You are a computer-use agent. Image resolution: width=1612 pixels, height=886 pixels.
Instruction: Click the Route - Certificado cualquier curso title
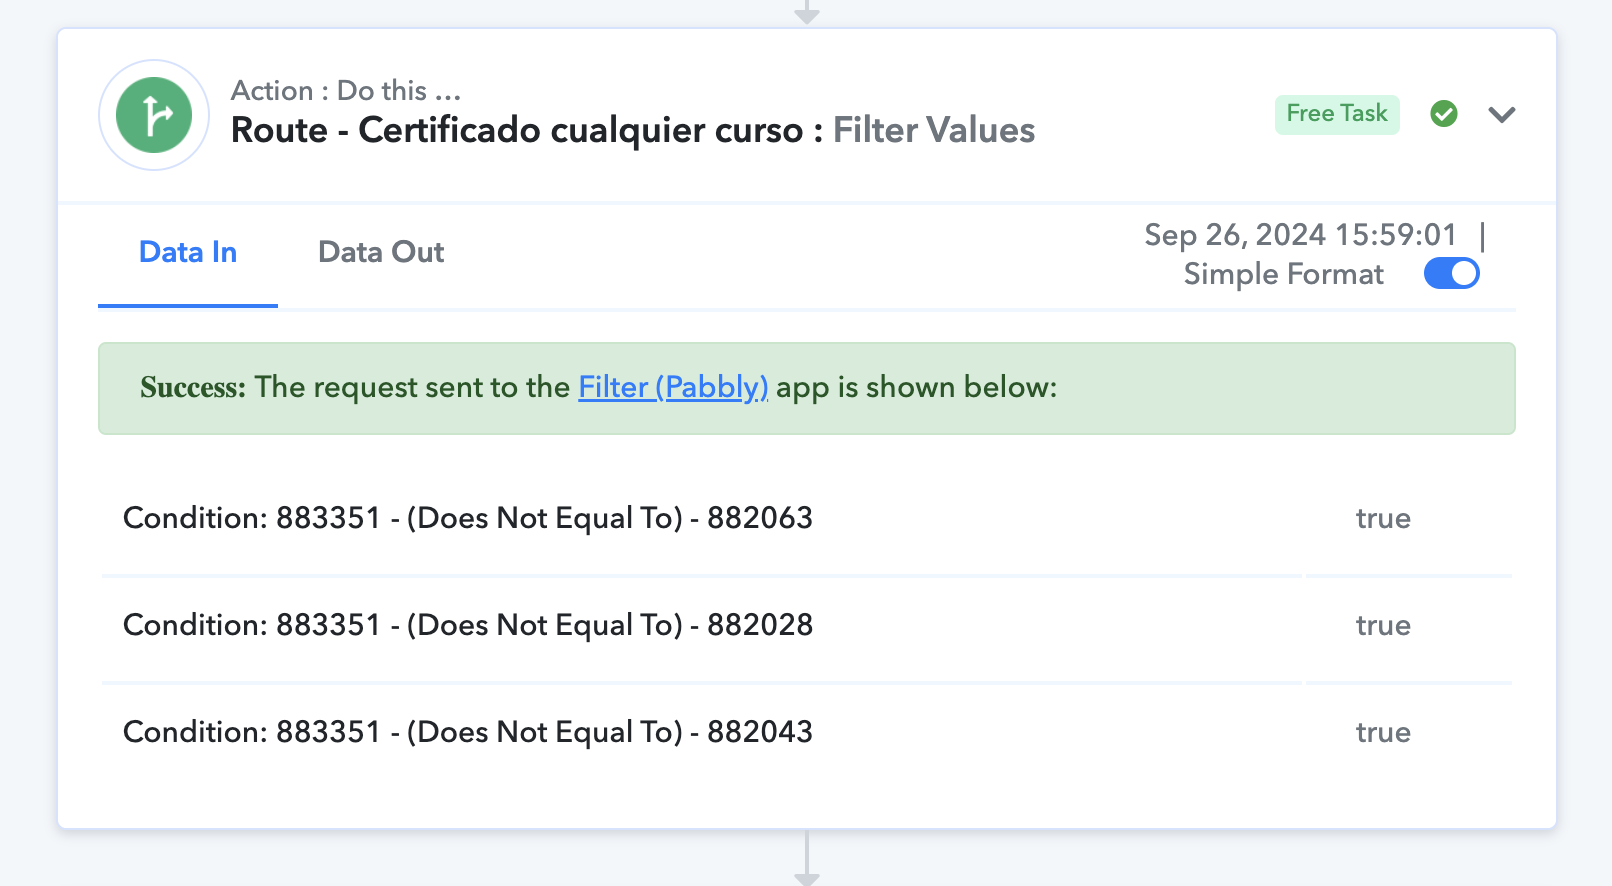[x=517, y=130]
